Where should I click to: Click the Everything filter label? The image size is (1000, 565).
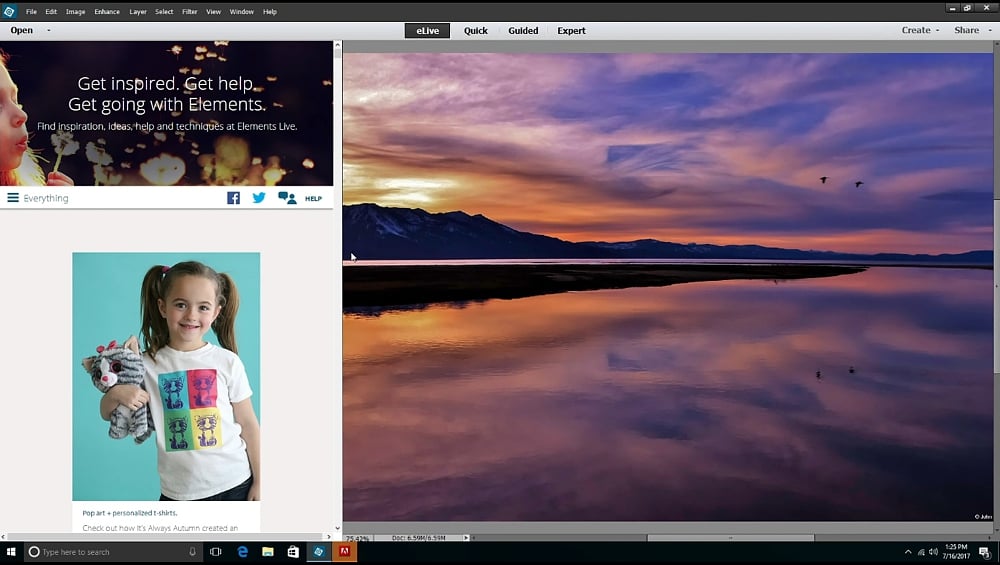[x=46, y=198]
